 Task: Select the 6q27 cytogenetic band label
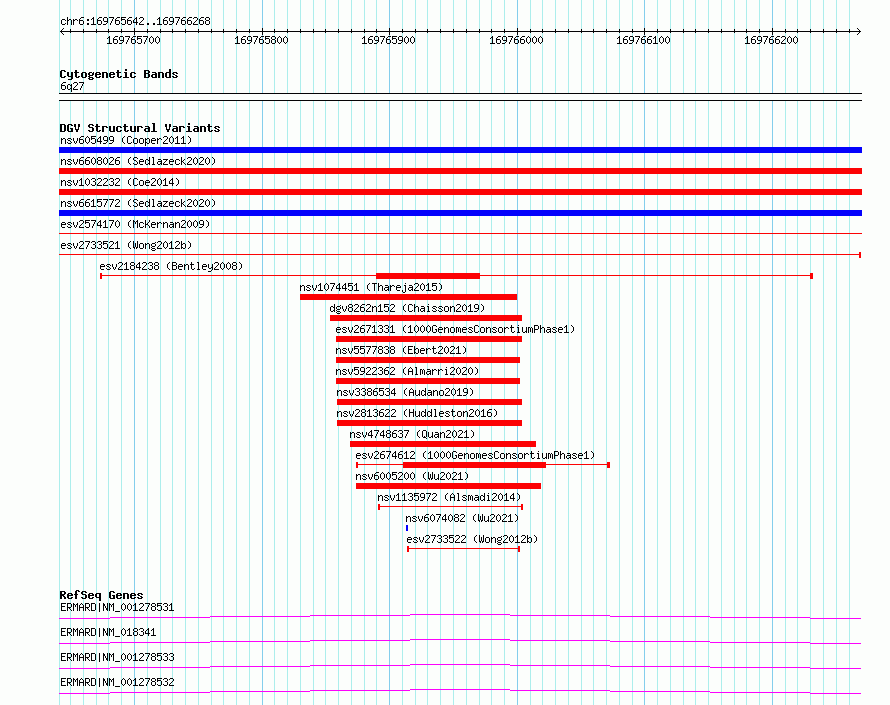[72, 86]
